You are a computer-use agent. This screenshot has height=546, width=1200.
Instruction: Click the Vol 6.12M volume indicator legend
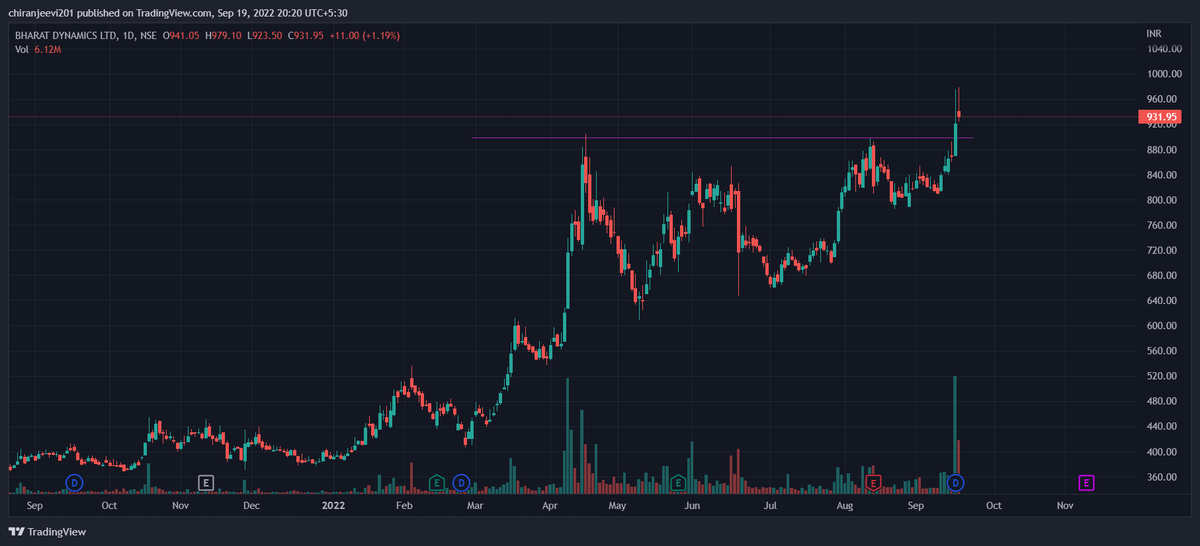point(38,50)
